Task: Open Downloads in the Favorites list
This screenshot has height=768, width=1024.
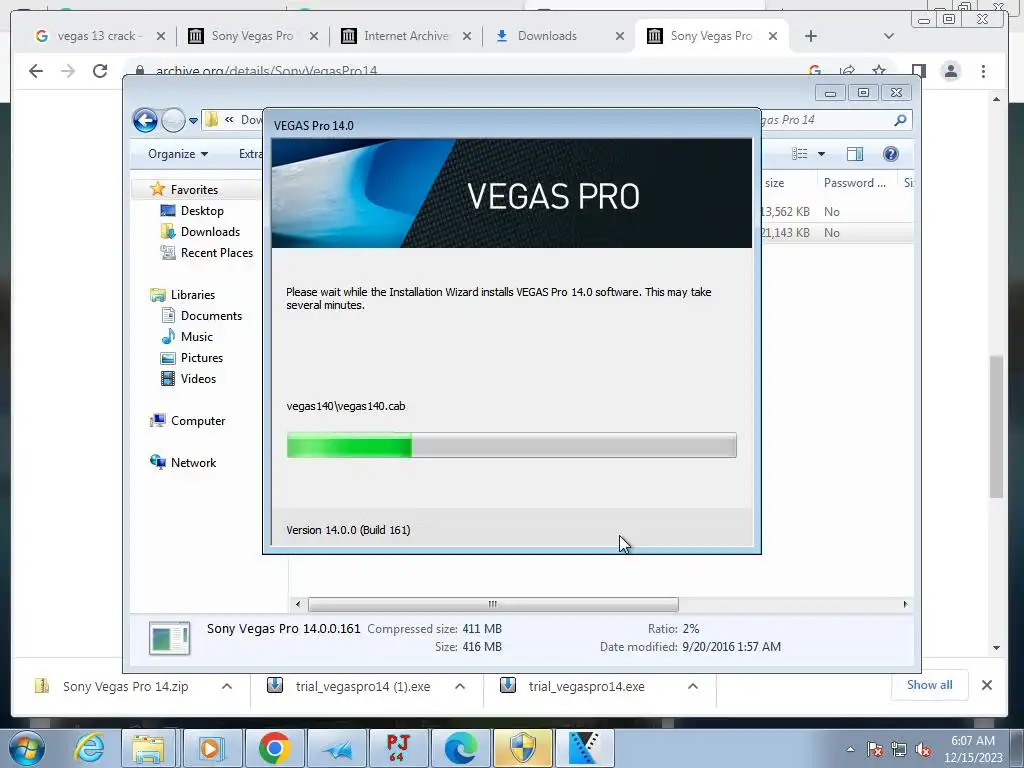Action: [210, 232]
